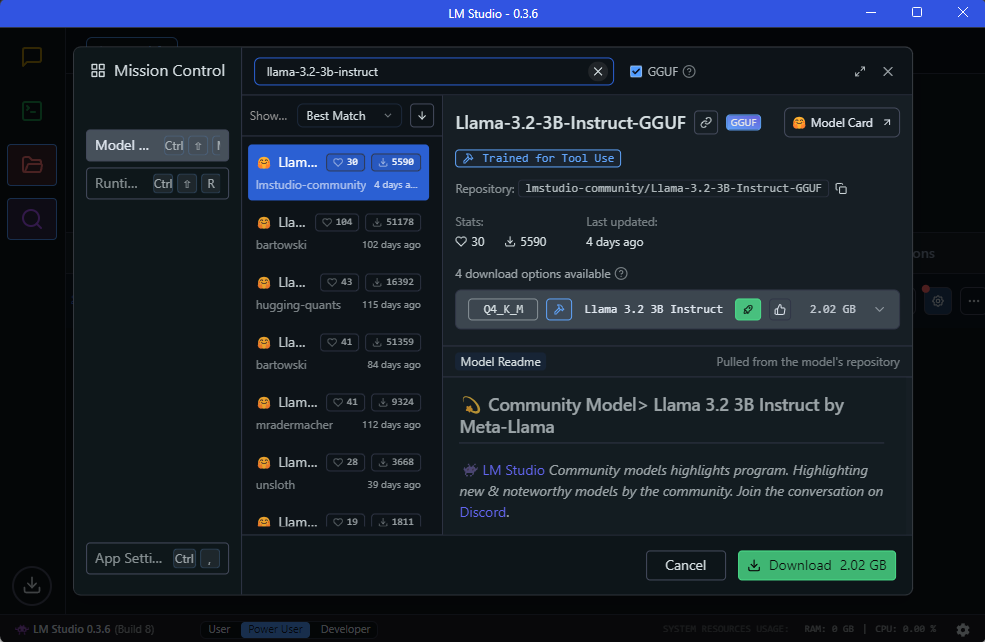Click Download 2.02 GB button
The height and width of the screenshot is (642, 985).
[x=817, y=565]
